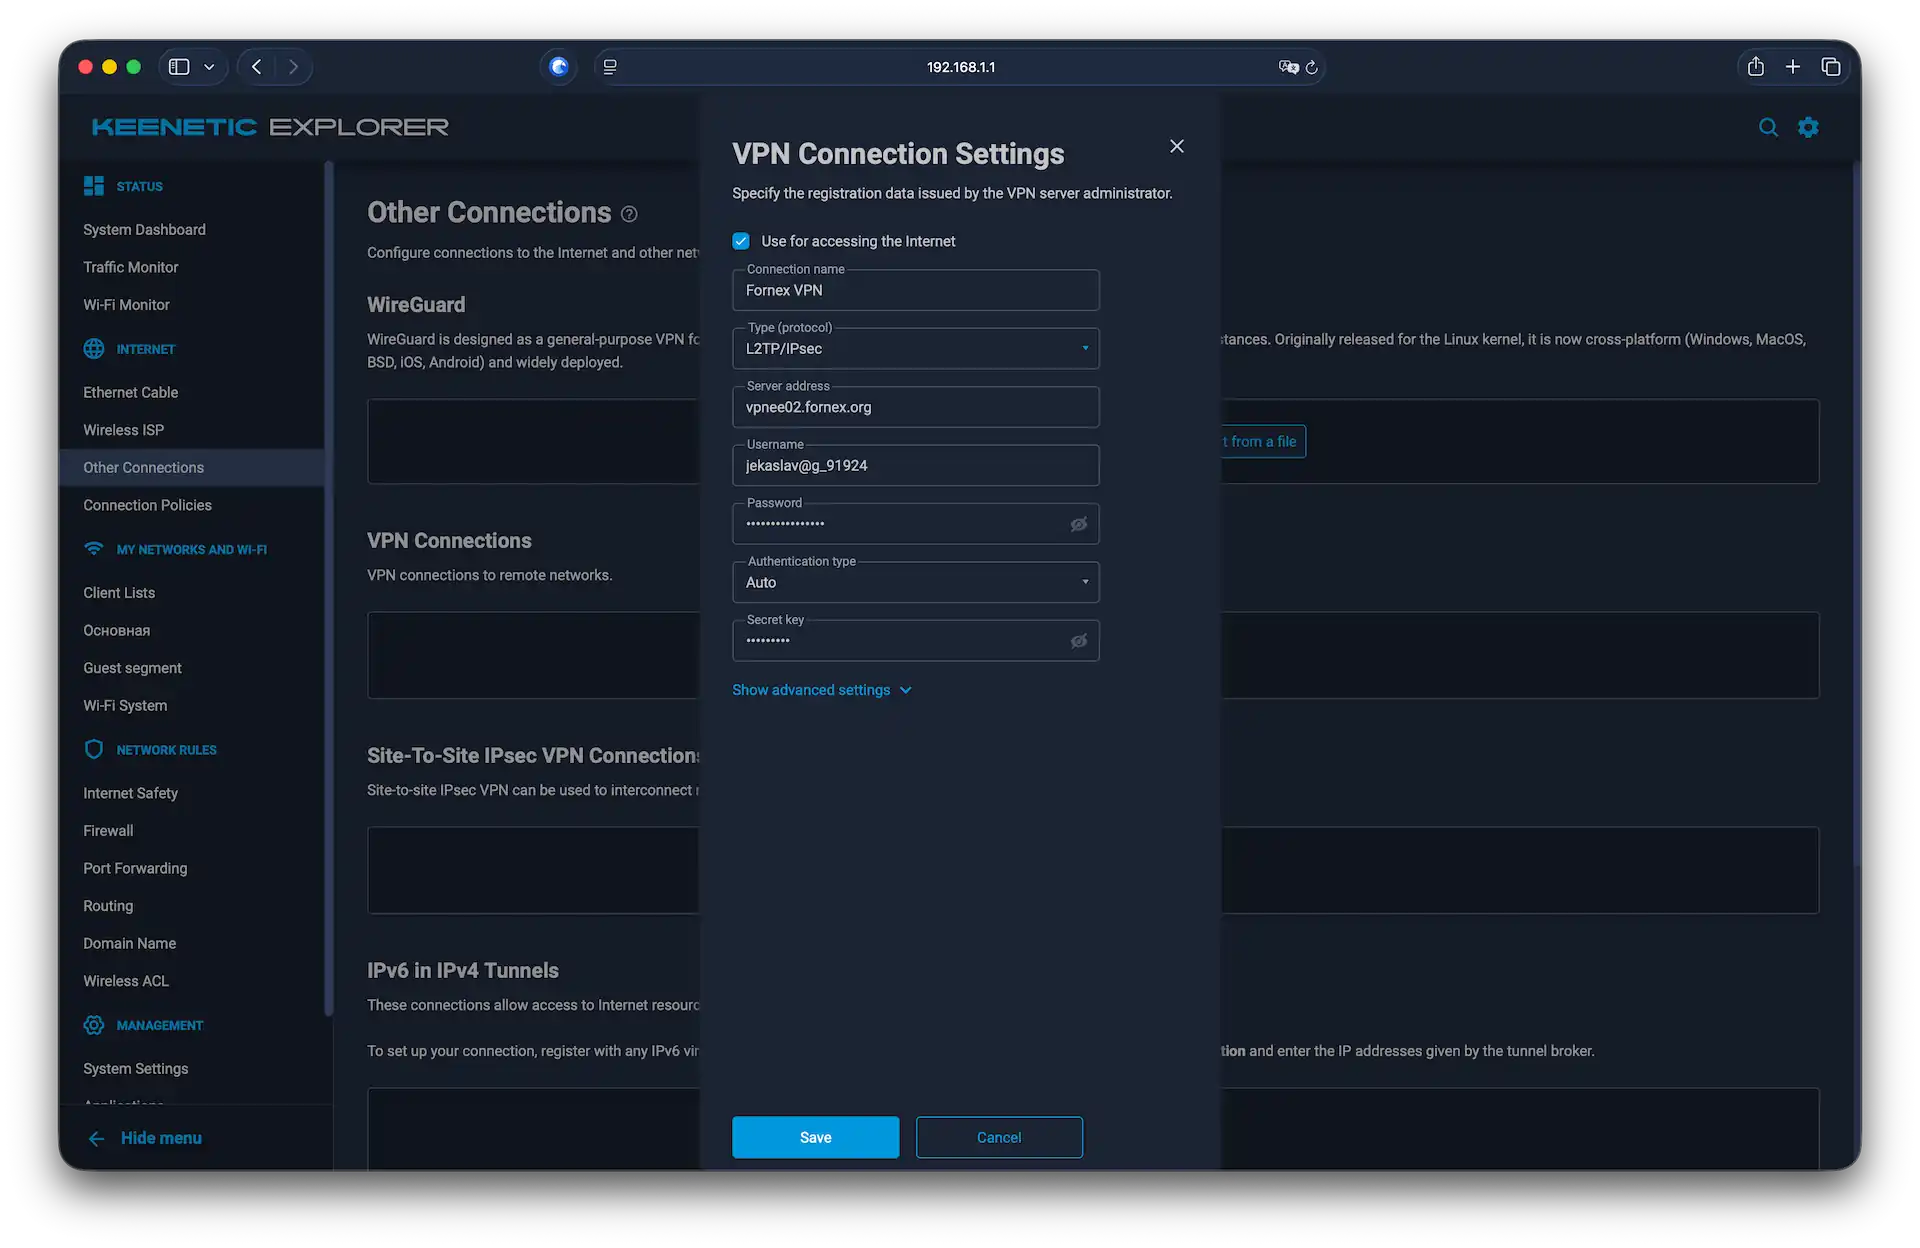Click the Safari share icon
The image size is (1920, 1248).
pos(1756,67)
